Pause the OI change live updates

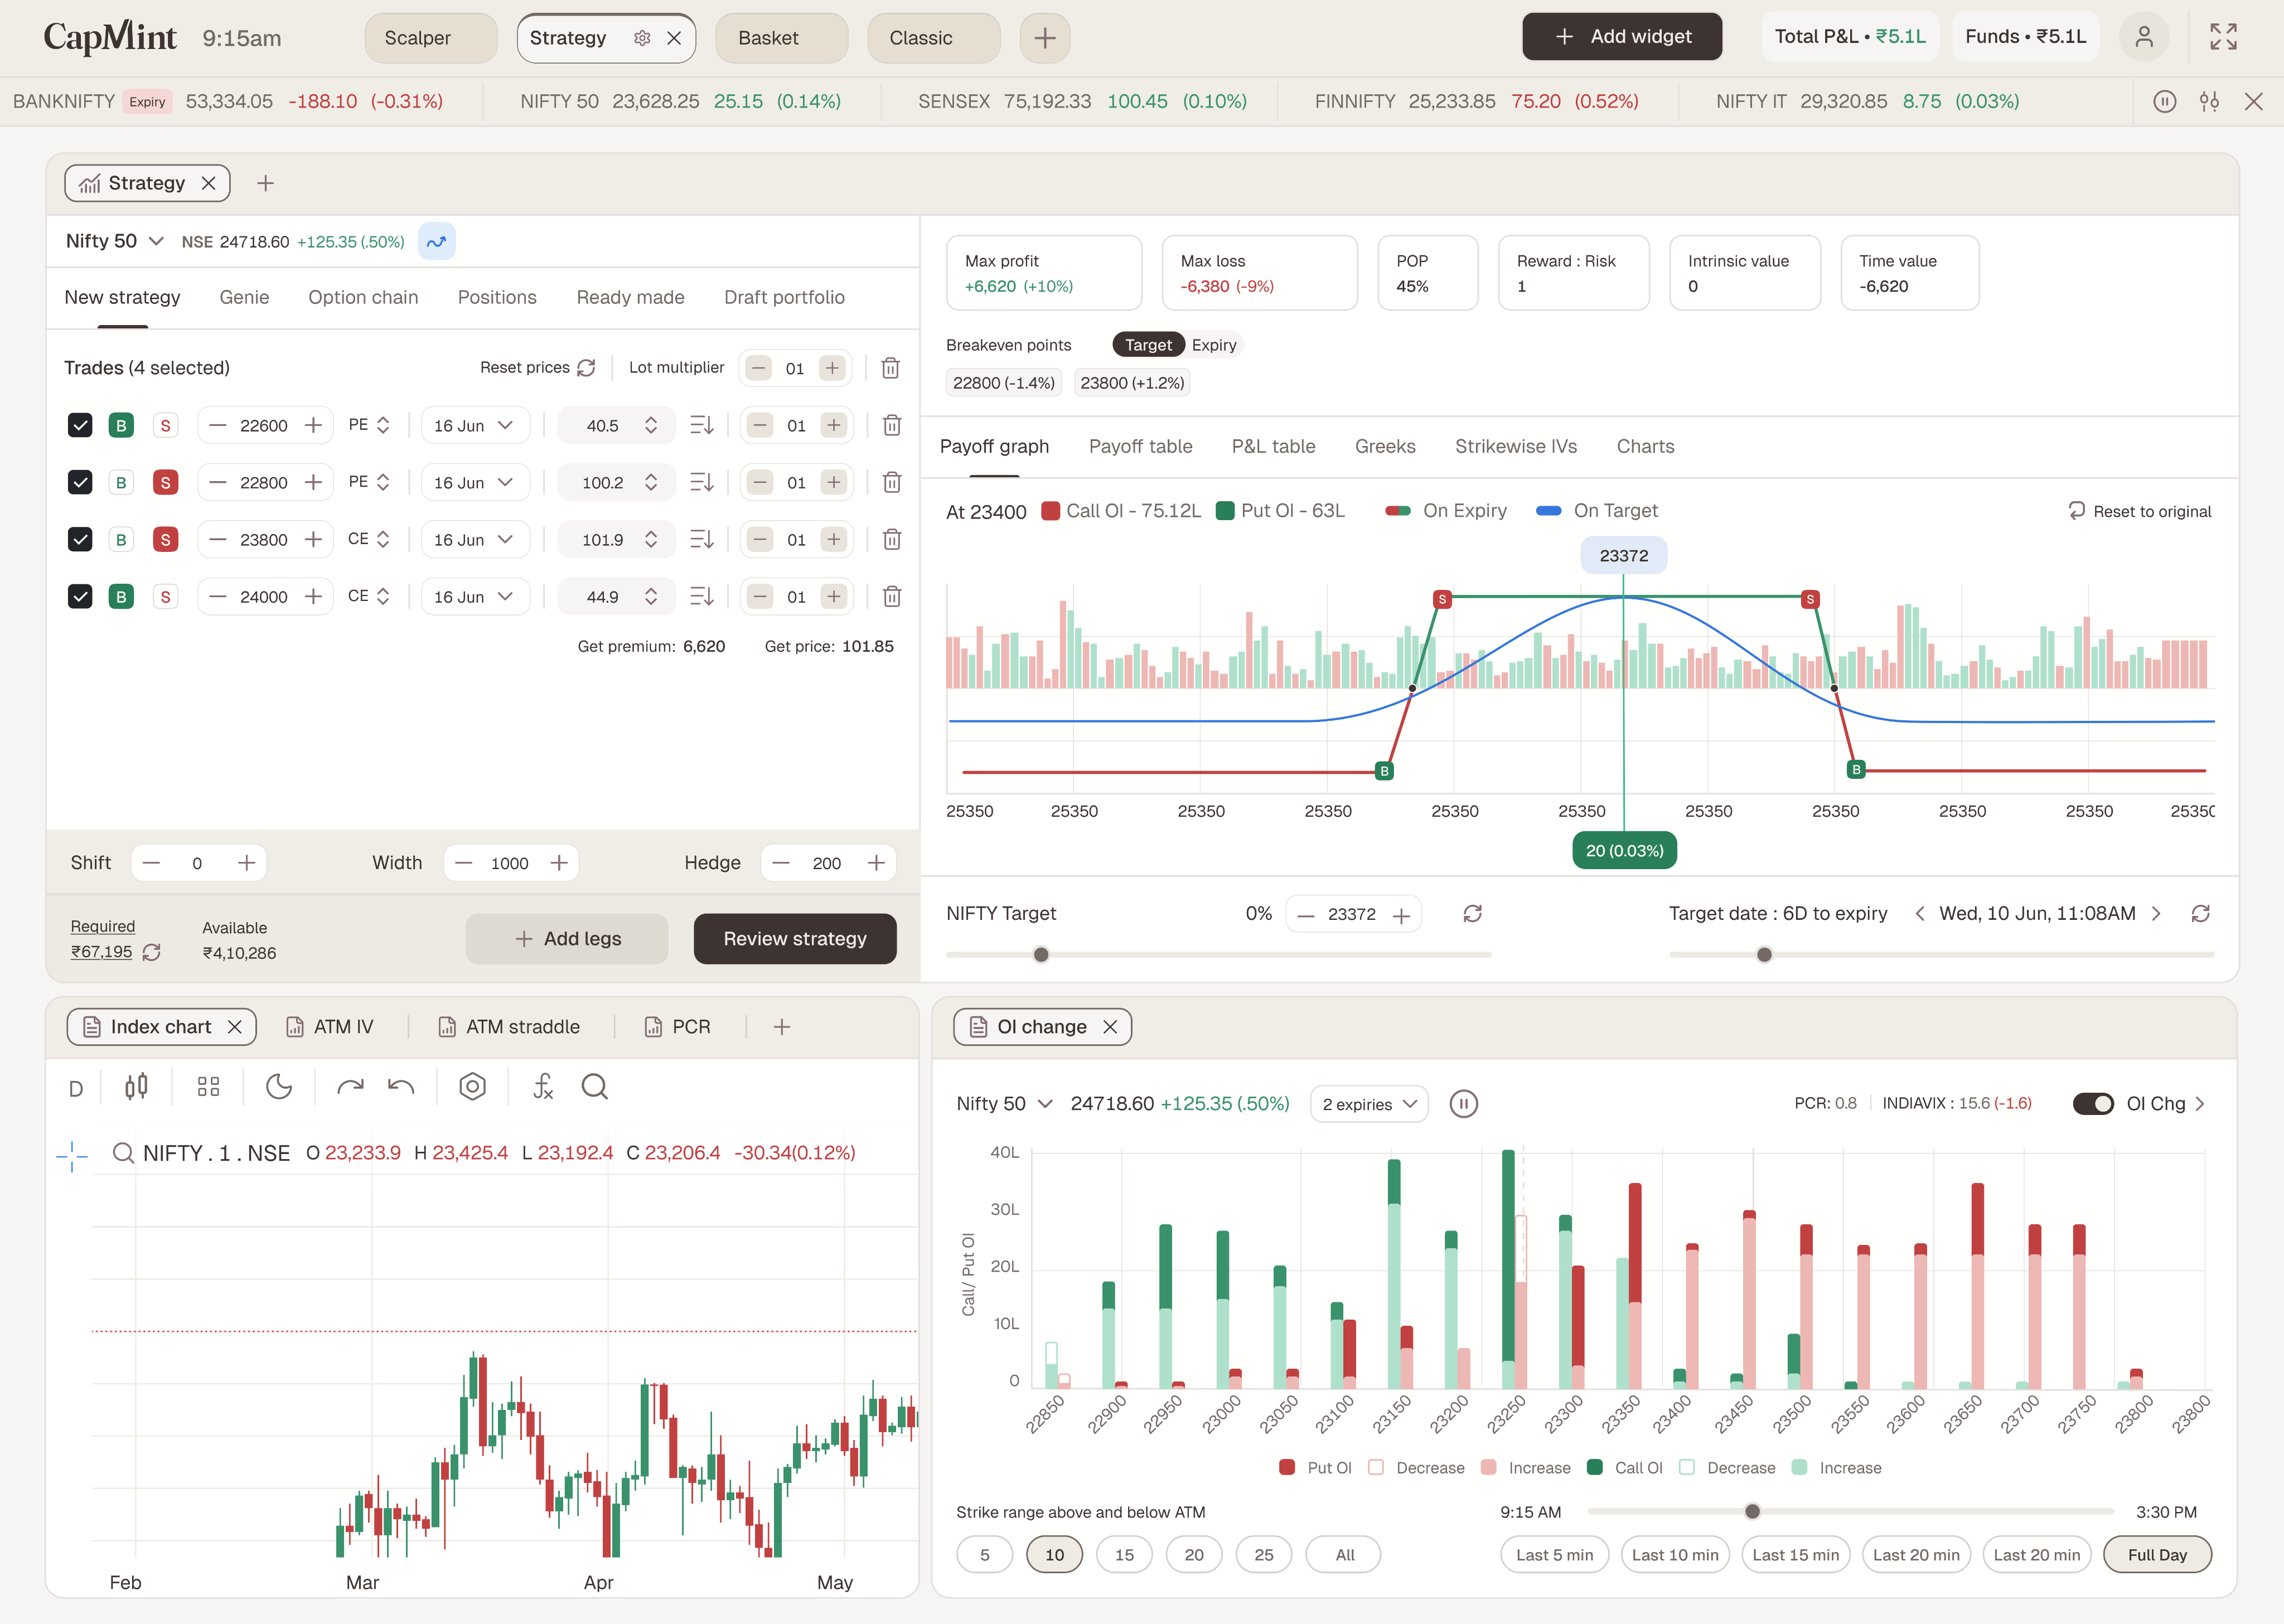pyautogui.click(x=1463, y=1104)
